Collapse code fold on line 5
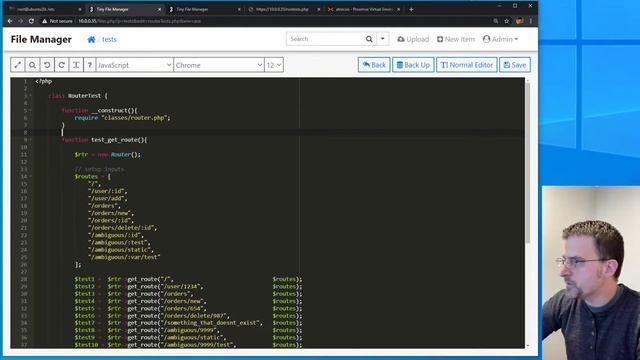Screen dimensions: 640x360 pos(30,111)
